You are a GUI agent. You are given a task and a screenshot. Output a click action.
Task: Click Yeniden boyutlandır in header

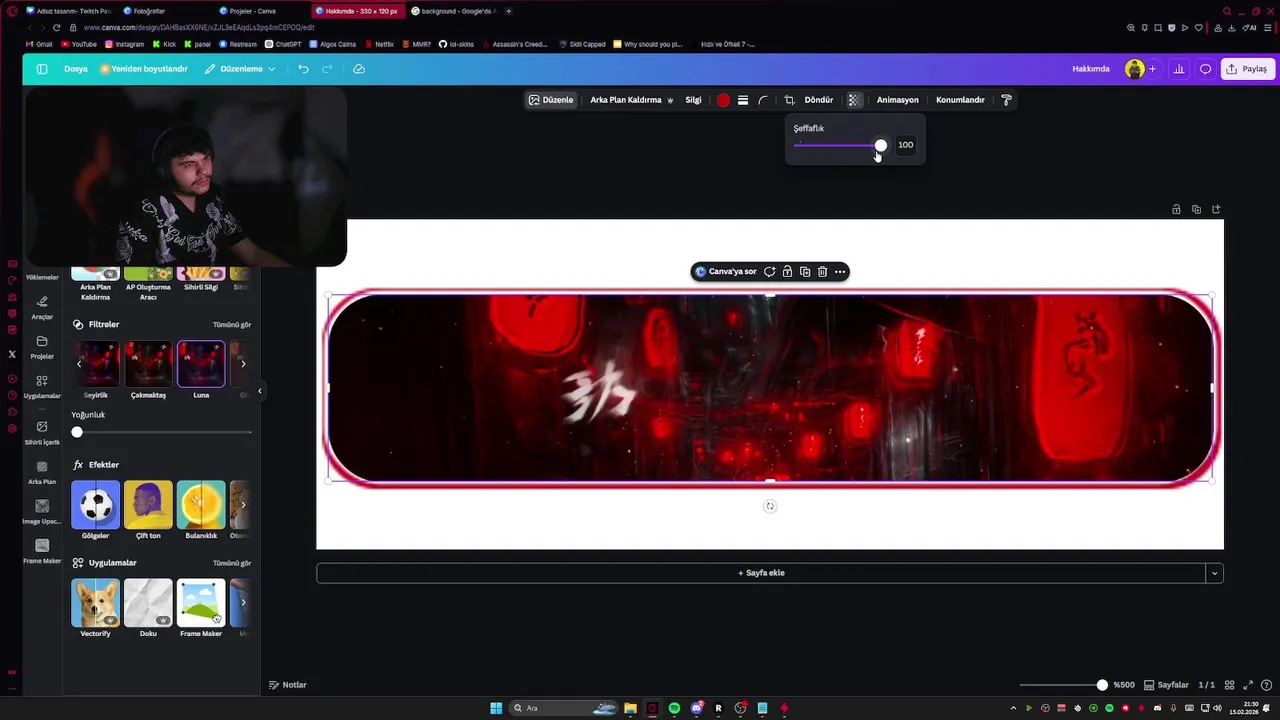click(143, 69)
